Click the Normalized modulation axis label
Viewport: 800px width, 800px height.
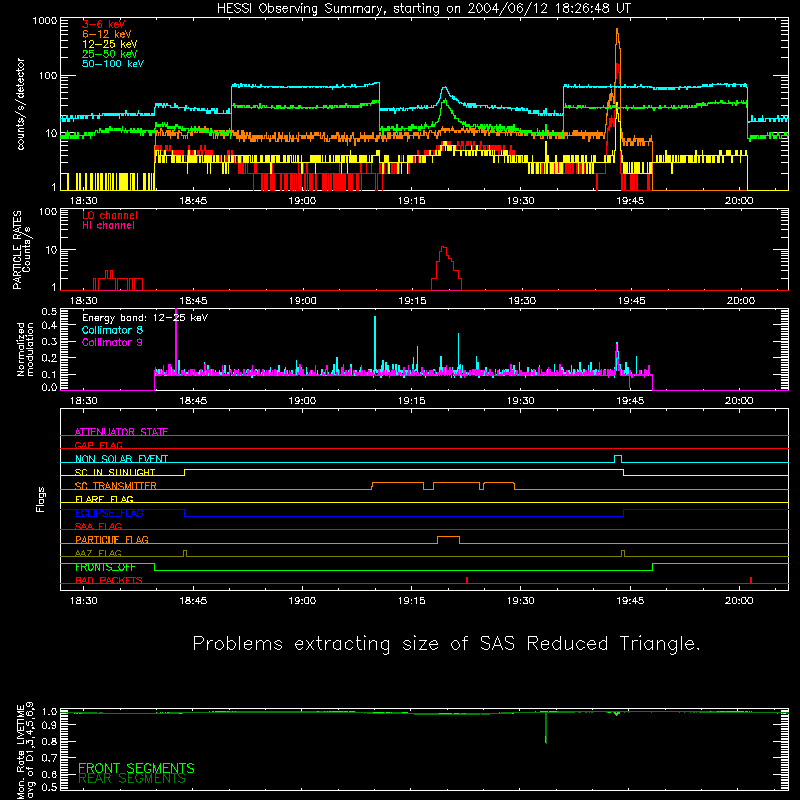click(24, 349)
